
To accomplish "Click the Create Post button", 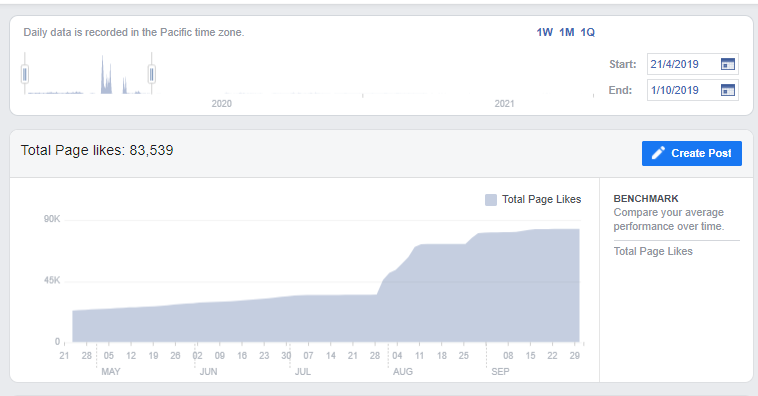I will coord(692,153).
